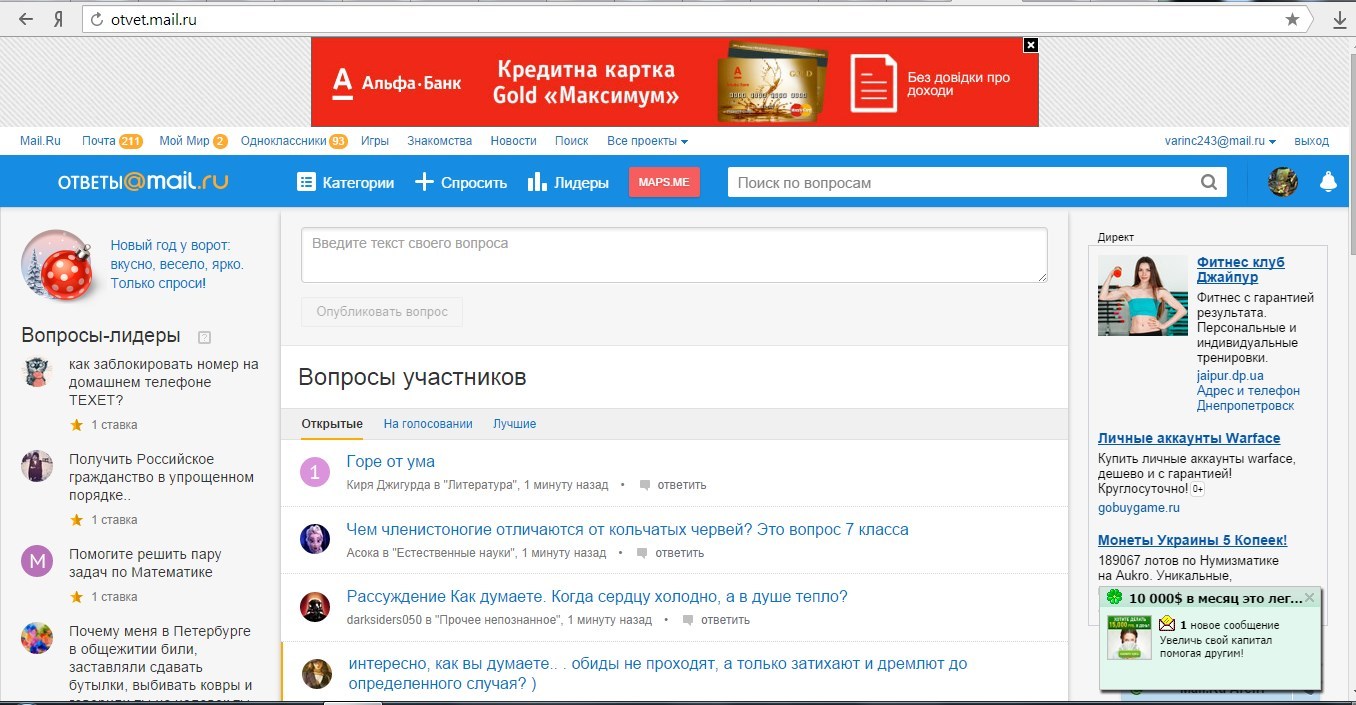The width and height of the screenshot is (1356, 705).
Task: Click star under Математике question
Action: point(77,597)
